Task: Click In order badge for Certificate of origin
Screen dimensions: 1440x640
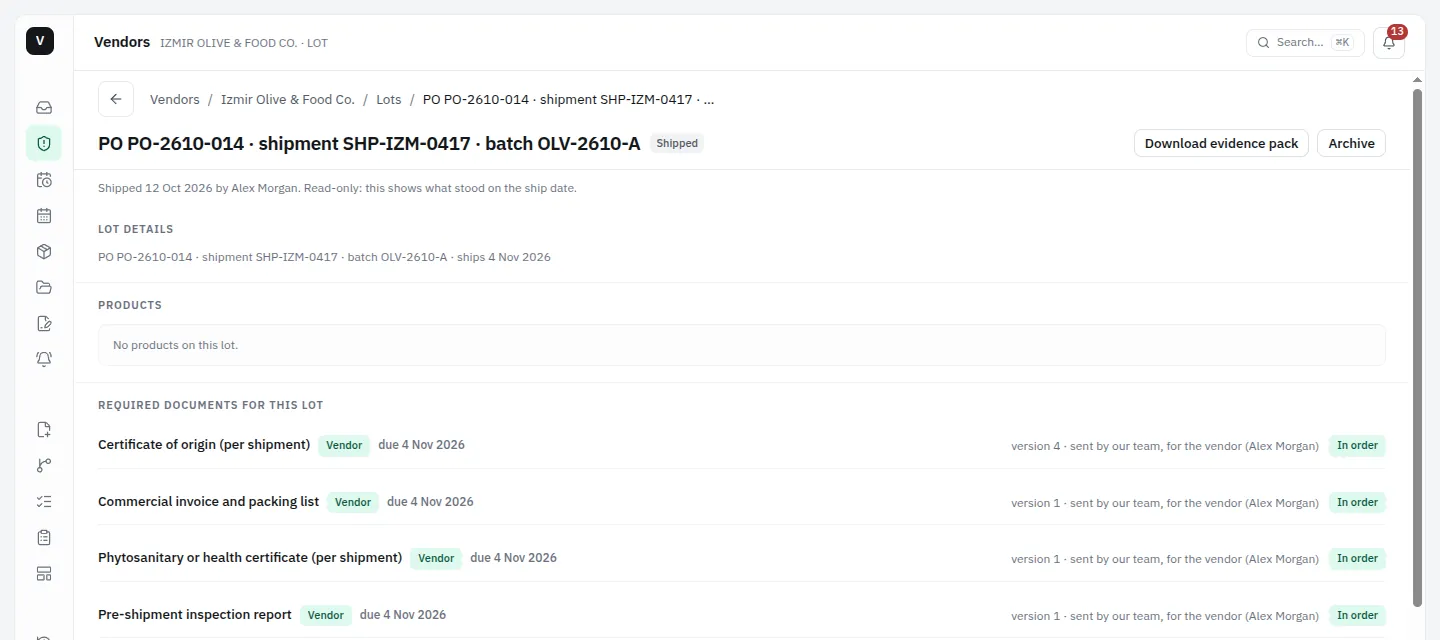Action: point(1357,445)
